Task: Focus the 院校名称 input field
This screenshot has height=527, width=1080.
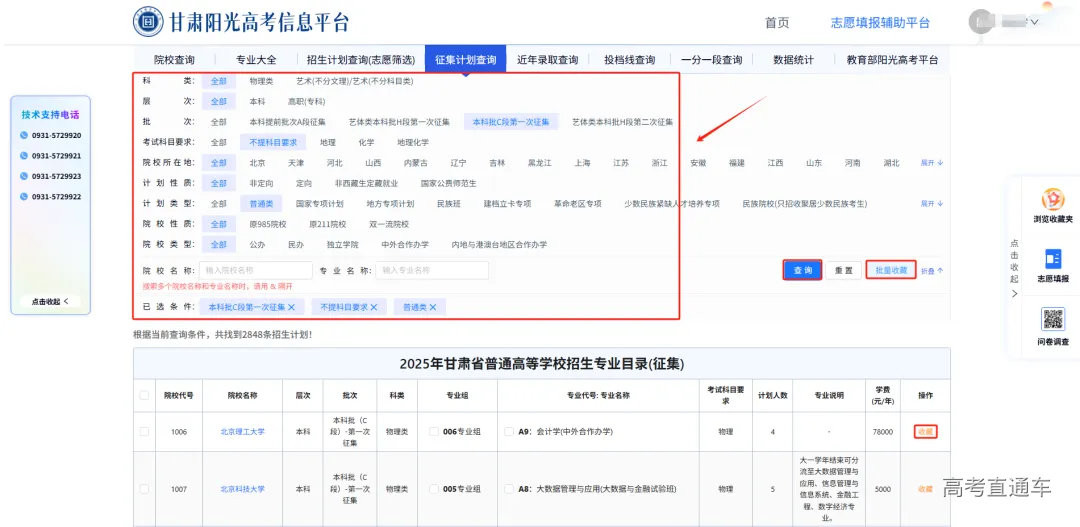Action: coord(256,270)
